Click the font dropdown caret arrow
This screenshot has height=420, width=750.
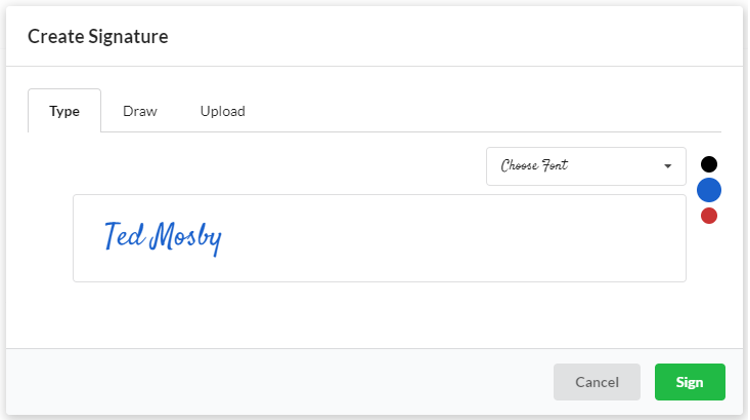(x=668, y=166)
